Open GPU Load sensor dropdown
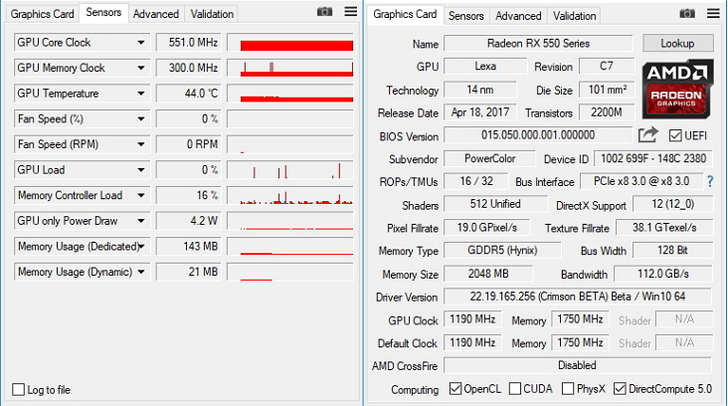The height and width of the screenshot is (406, 728). [x=141, y=170]
